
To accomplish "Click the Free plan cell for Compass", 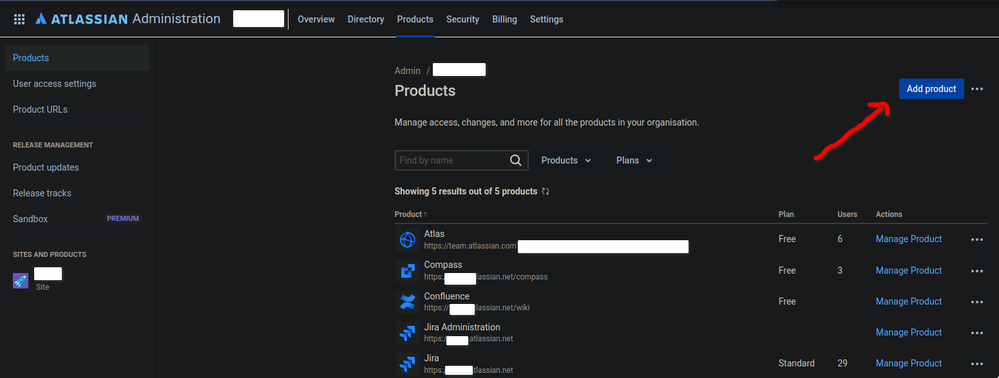I will [x=787, y=270].
